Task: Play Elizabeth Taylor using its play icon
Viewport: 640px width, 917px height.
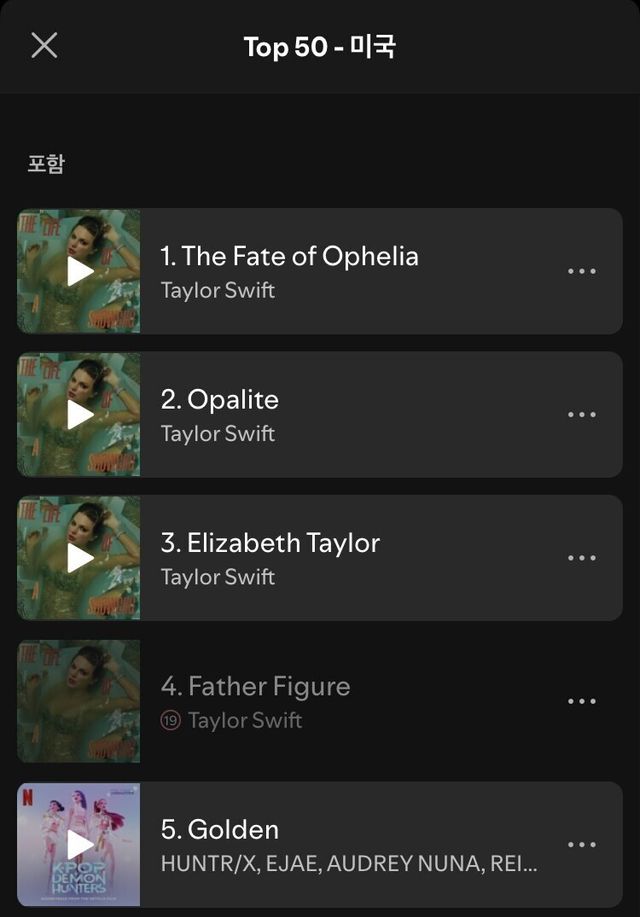Action: point(80,558)
